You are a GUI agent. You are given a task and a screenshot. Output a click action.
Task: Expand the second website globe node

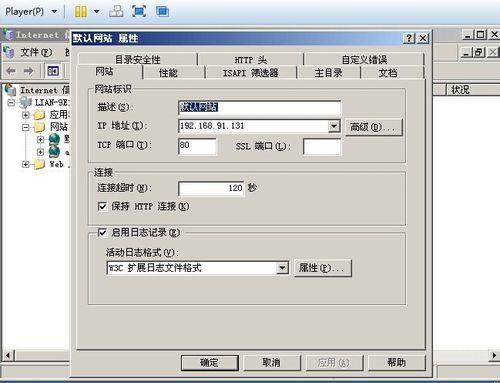click(40, 152)
